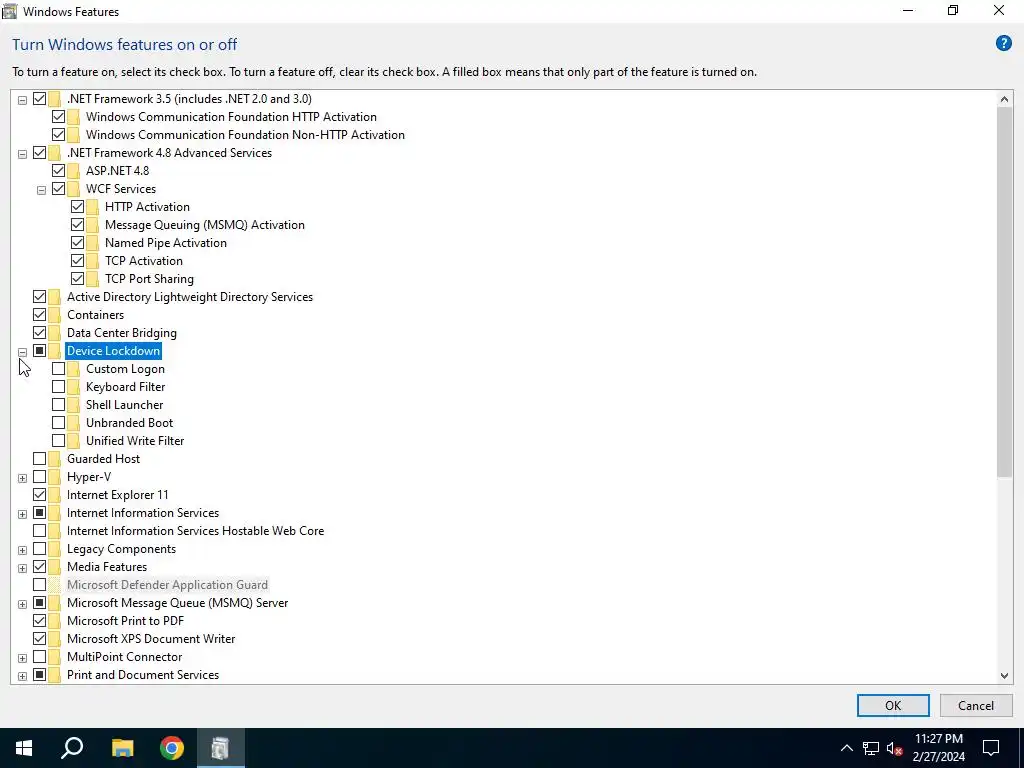Click the features list scrollbar thumb

tap(1004, 292)
